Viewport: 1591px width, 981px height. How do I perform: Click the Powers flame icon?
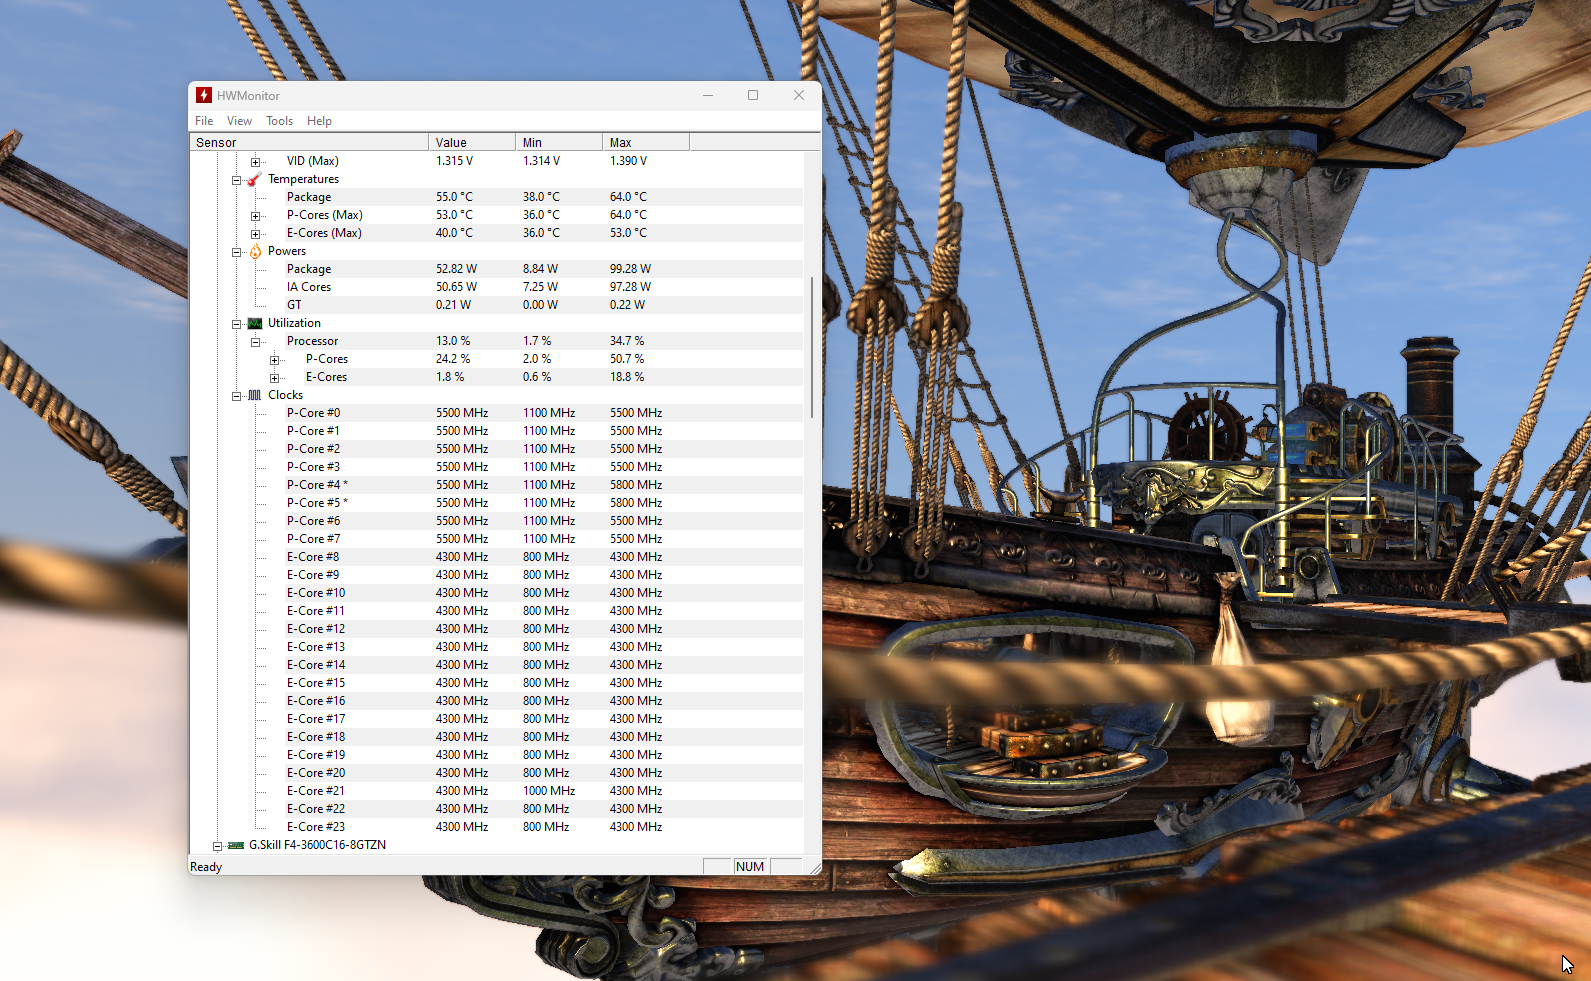coord(255,251)
